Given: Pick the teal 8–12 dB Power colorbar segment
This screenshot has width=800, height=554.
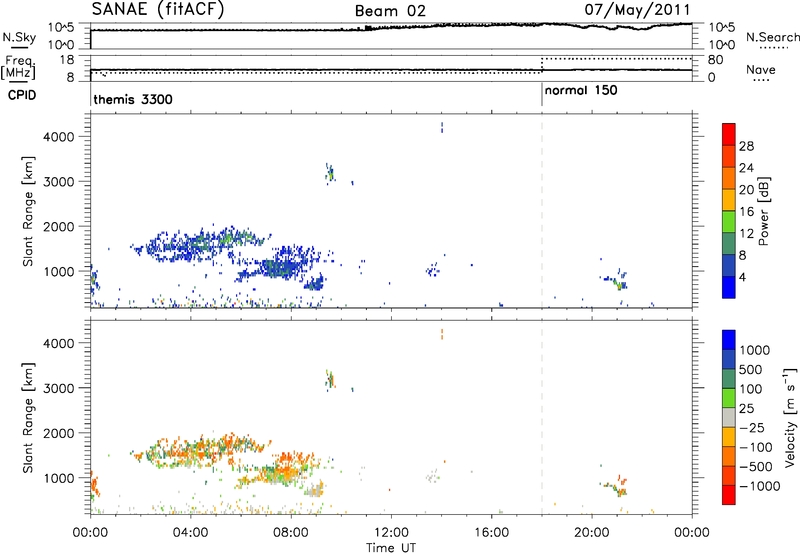Looking at the screenshot, I should click(729, 244).
